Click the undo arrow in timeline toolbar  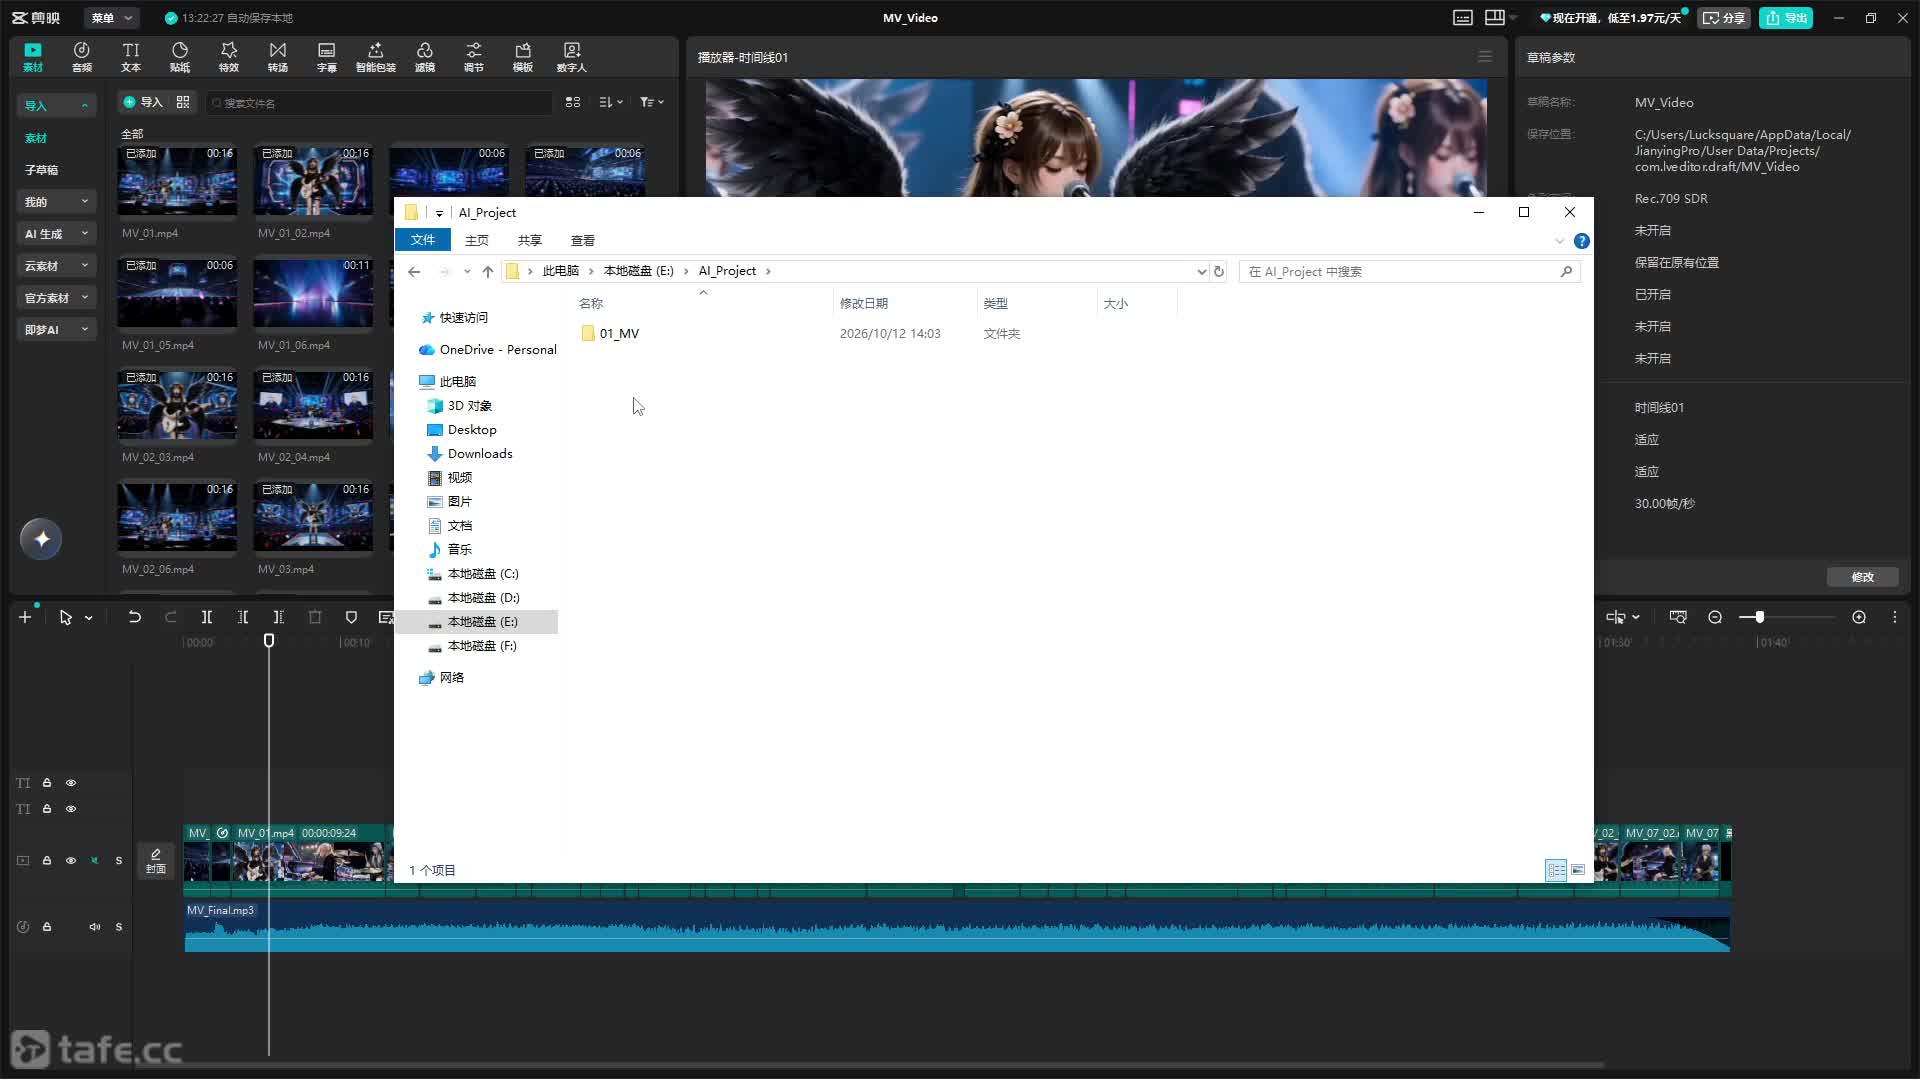point(135,617)
